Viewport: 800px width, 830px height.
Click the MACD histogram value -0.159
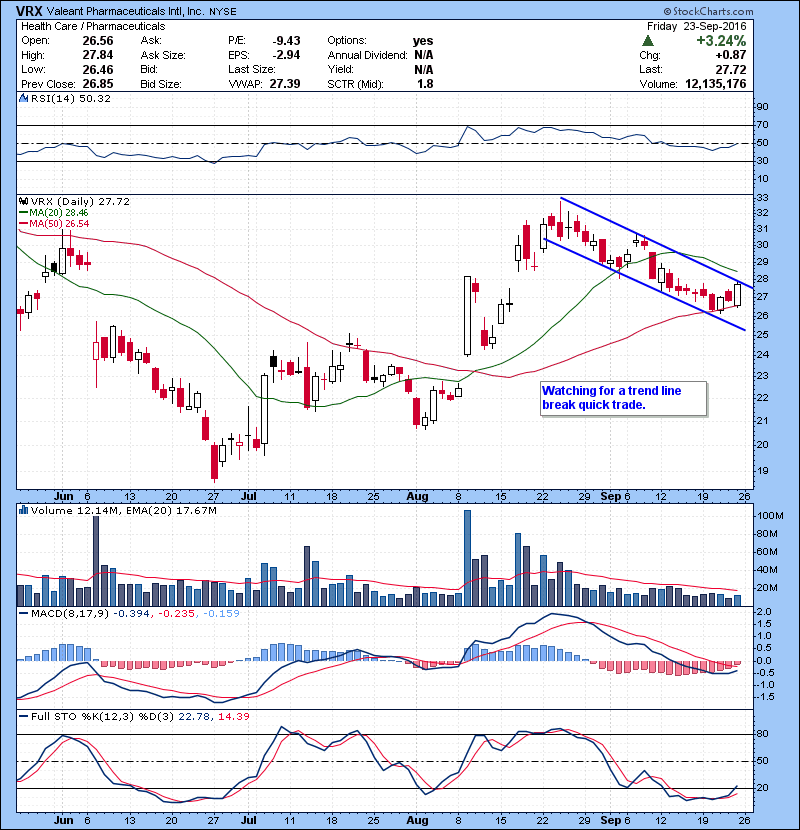221,613
